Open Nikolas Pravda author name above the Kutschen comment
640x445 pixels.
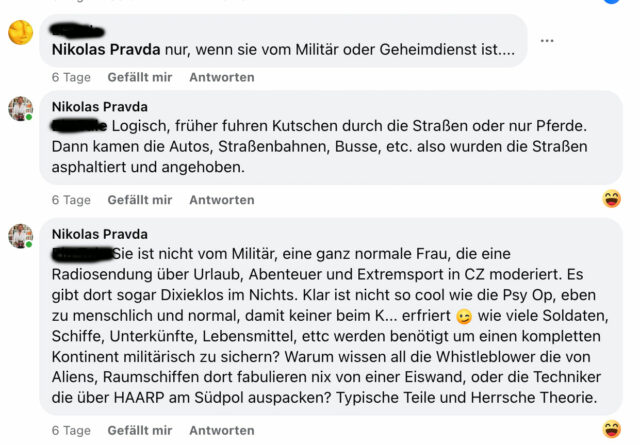click(x=100, y=107)
